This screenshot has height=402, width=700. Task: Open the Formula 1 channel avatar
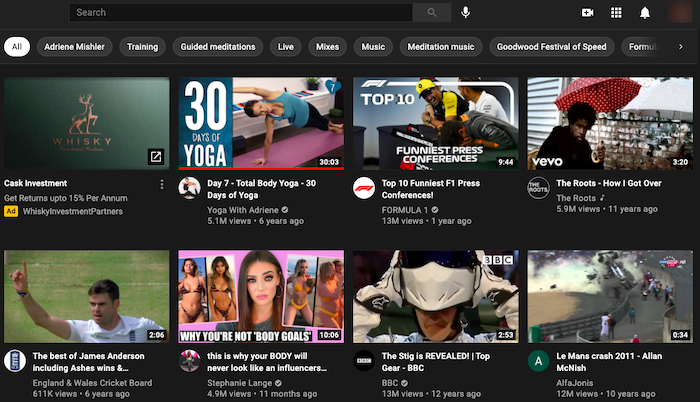click(x=364, y=188)
